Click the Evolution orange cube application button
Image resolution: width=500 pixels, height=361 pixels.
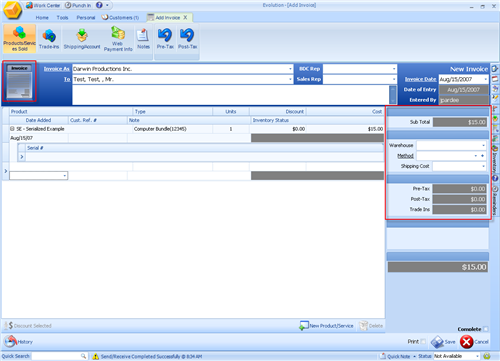click(13, 9)
